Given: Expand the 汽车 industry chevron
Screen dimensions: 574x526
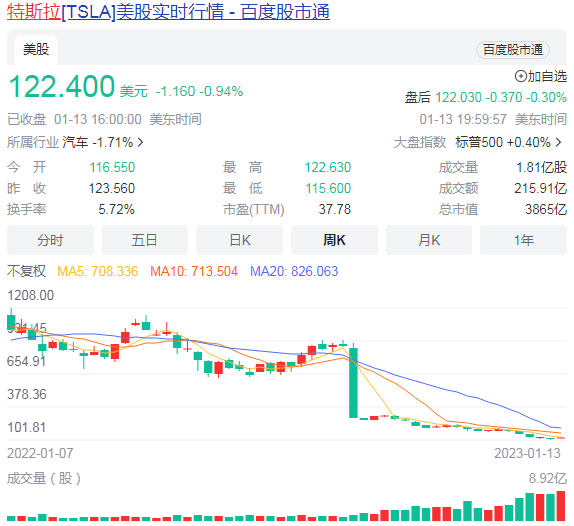Looking at the screenshot, I should point(140,142).
